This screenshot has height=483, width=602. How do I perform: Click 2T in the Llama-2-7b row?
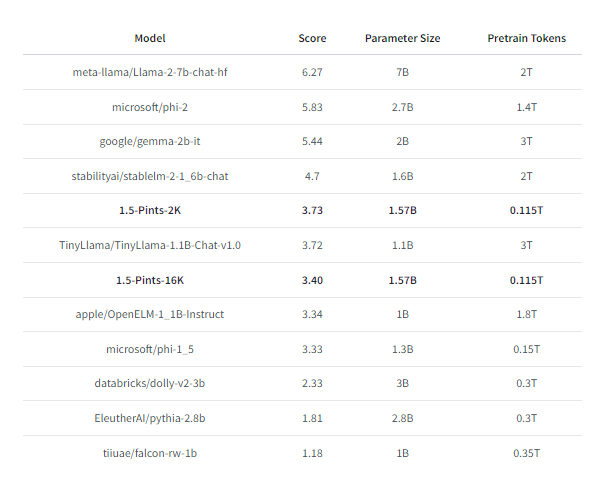point(526,72)
